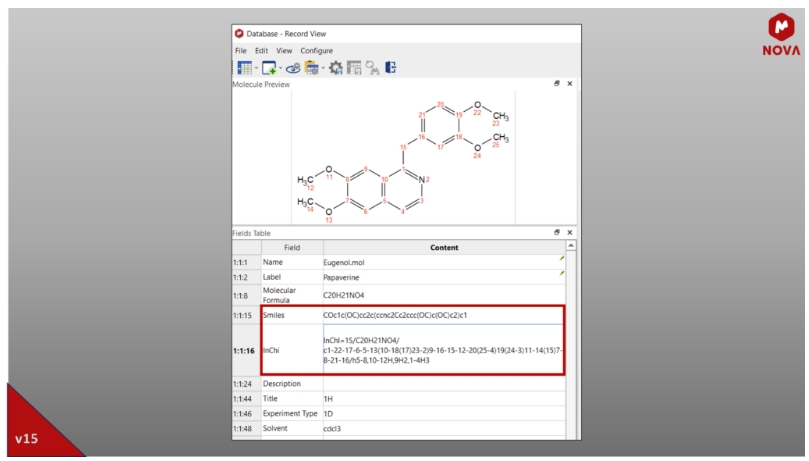Click the clipboard paste table icon

point(312,68)
